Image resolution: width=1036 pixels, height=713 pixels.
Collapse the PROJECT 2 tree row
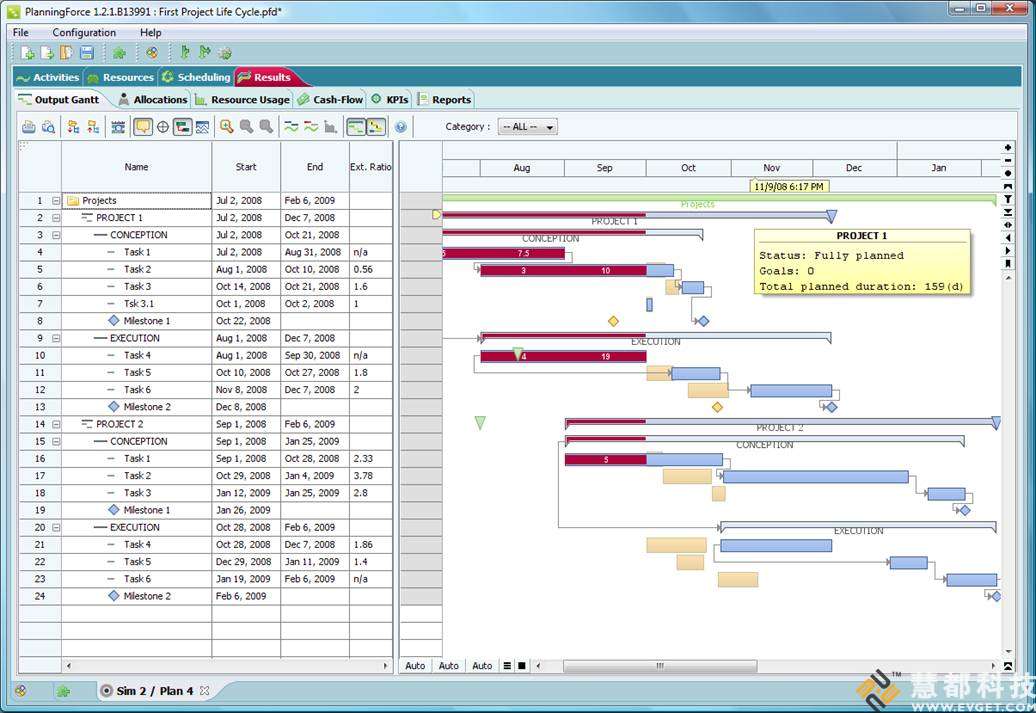(56, 424)
